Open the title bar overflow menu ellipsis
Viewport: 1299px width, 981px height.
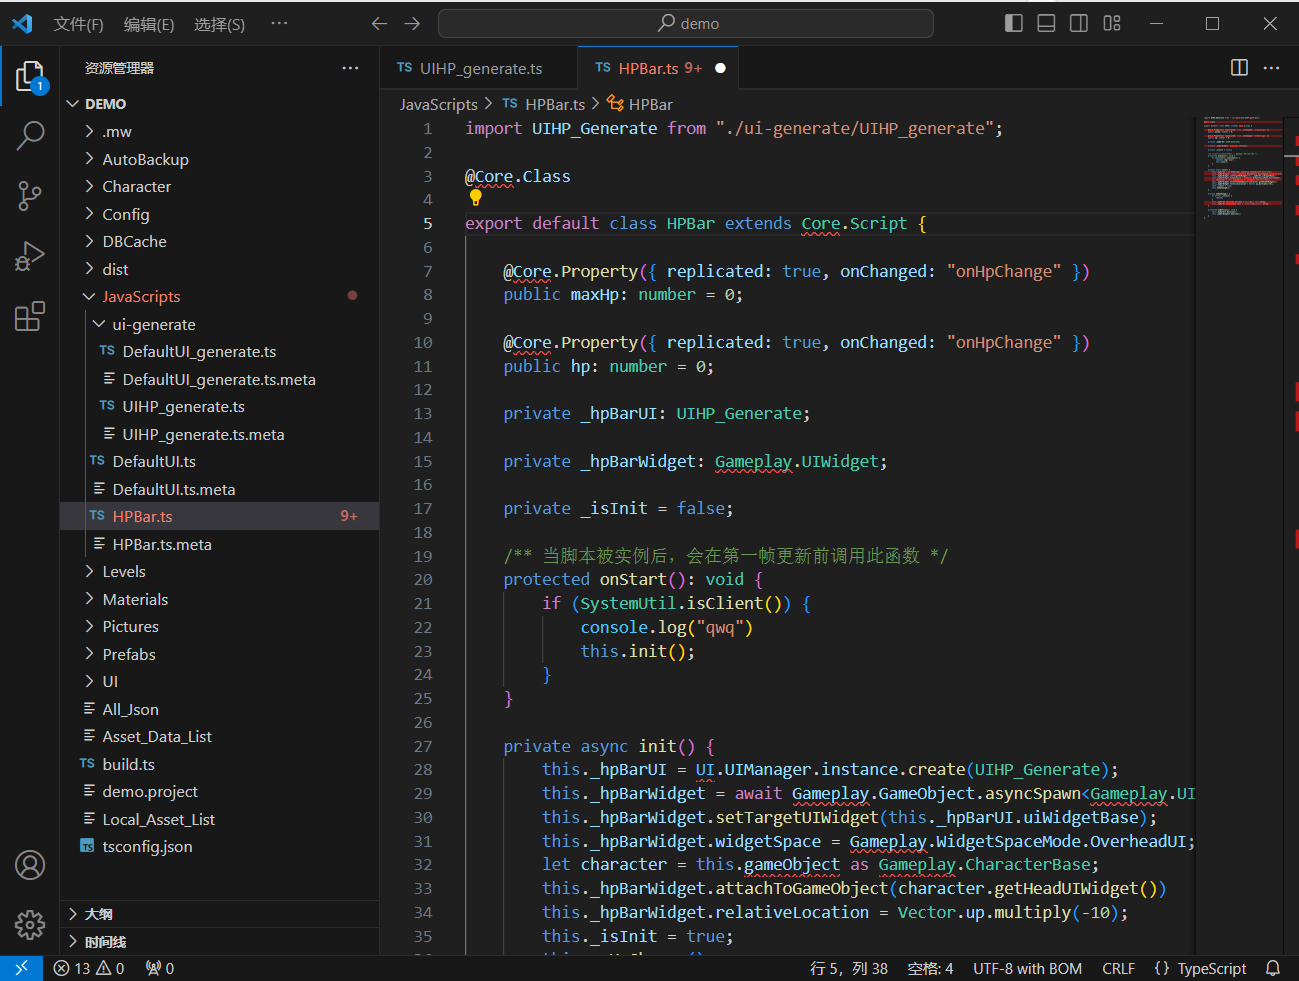[x=279, y=23]
